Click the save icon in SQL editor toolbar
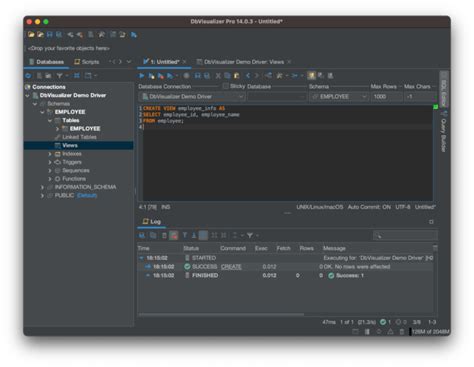 198,76
